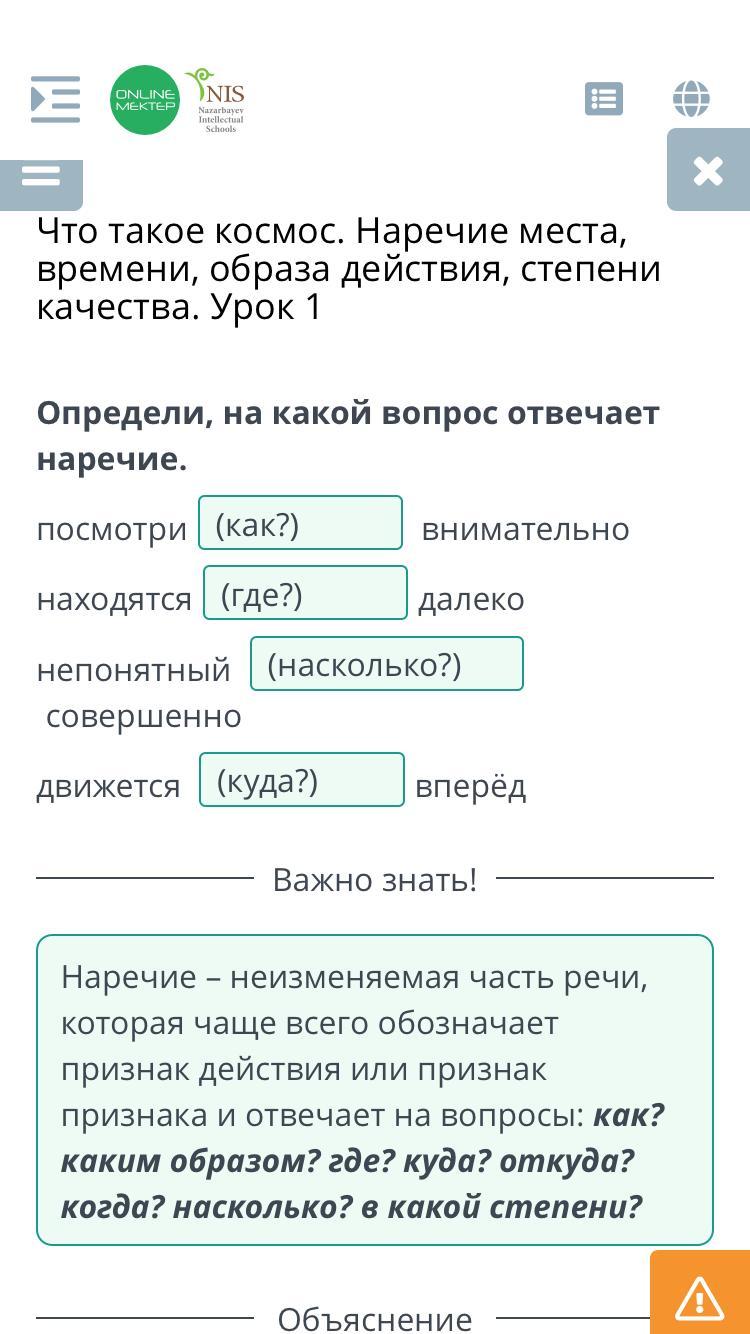Screen dimensions: 750x1334
Task: Click the green adverb definition info box
Action: click(x=375, y=1090)
